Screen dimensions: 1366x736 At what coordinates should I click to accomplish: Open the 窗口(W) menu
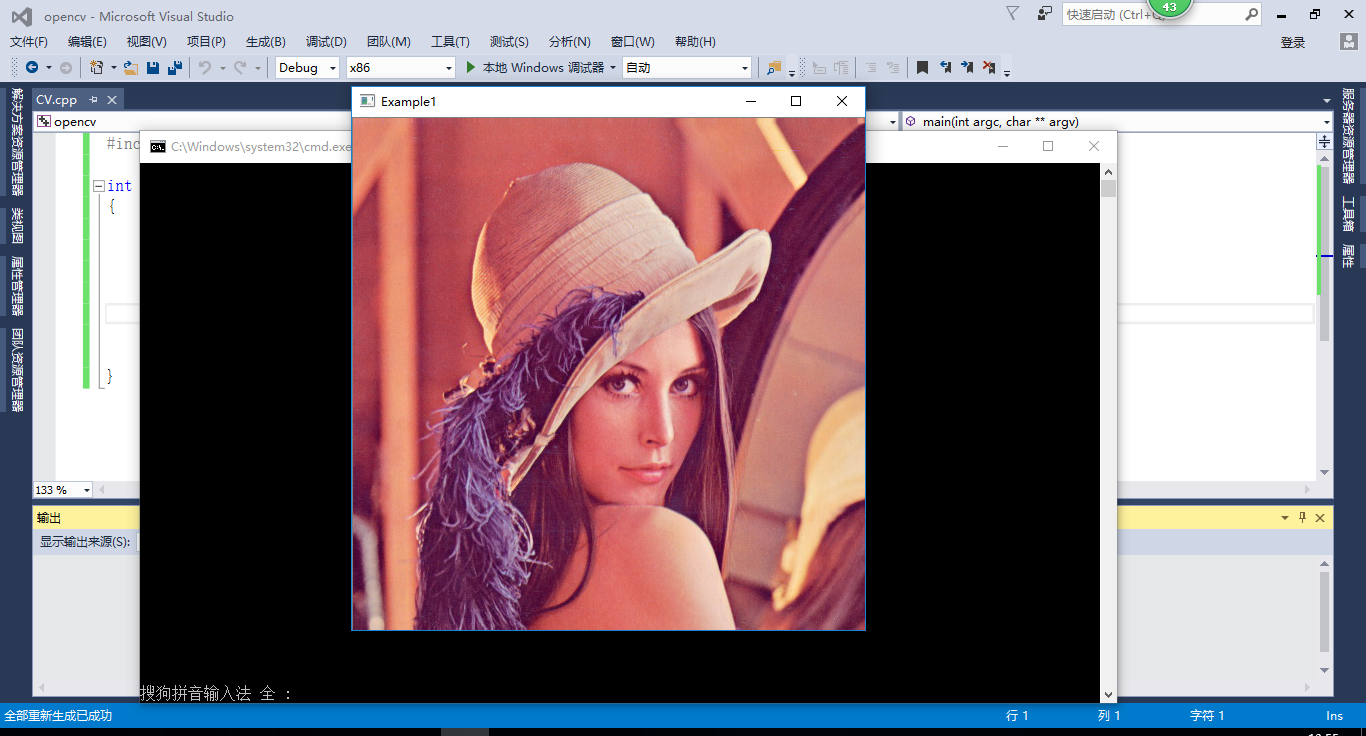632,41
